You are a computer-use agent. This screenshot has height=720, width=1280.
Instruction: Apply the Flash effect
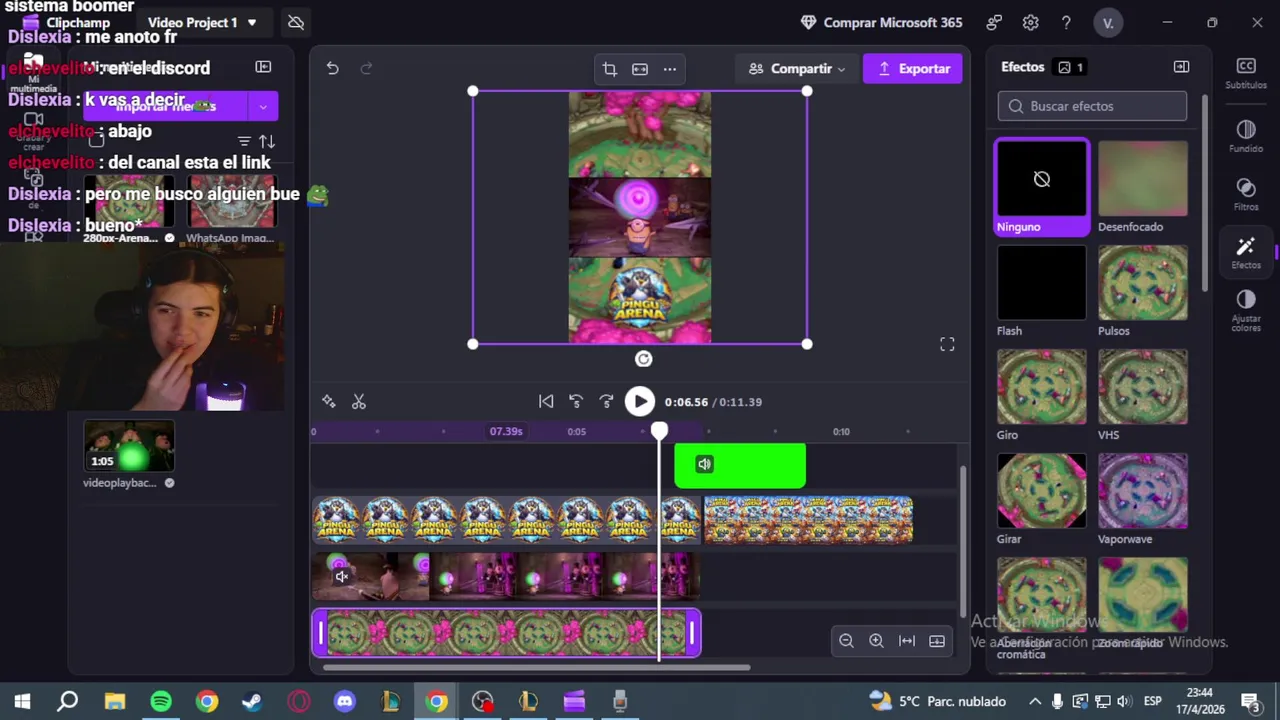1042,291
